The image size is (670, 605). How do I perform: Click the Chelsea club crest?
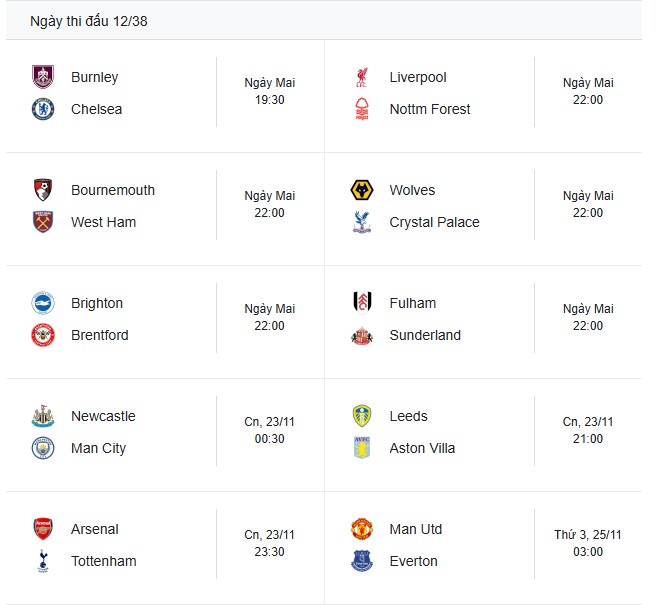(x=42, y=109)
